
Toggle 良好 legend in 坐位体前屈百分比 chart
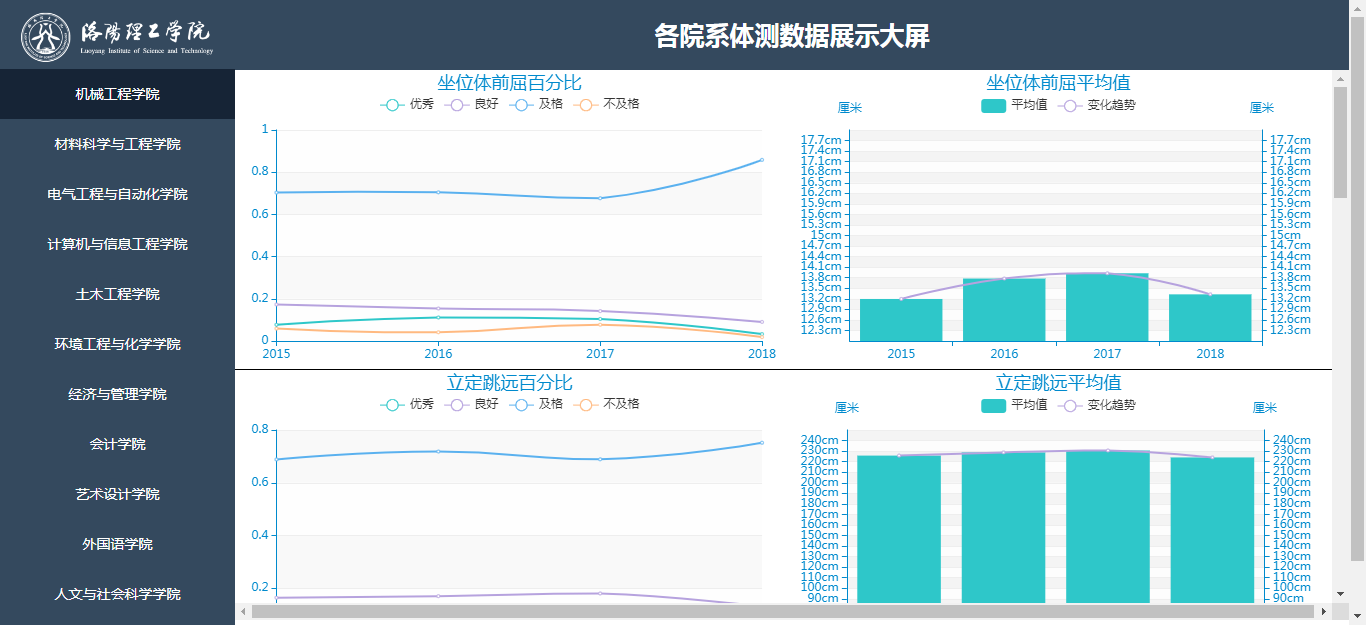coord(472,104)
